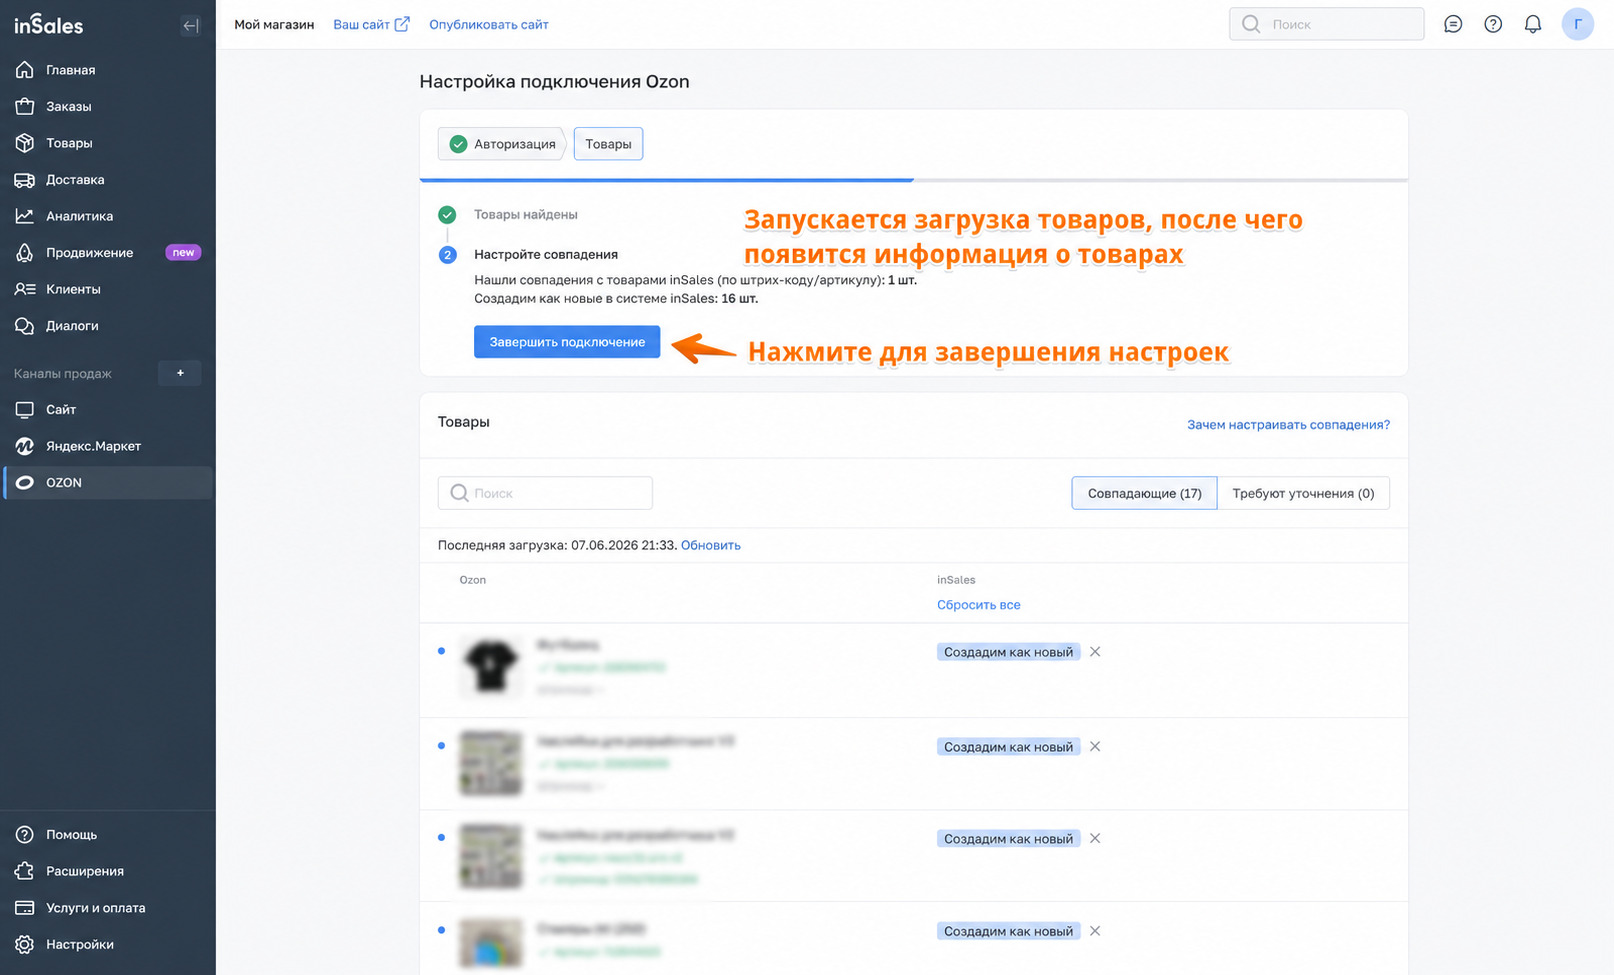Click Завершить подключение button
1614x975 pixels.
click(x=567, y=342)
